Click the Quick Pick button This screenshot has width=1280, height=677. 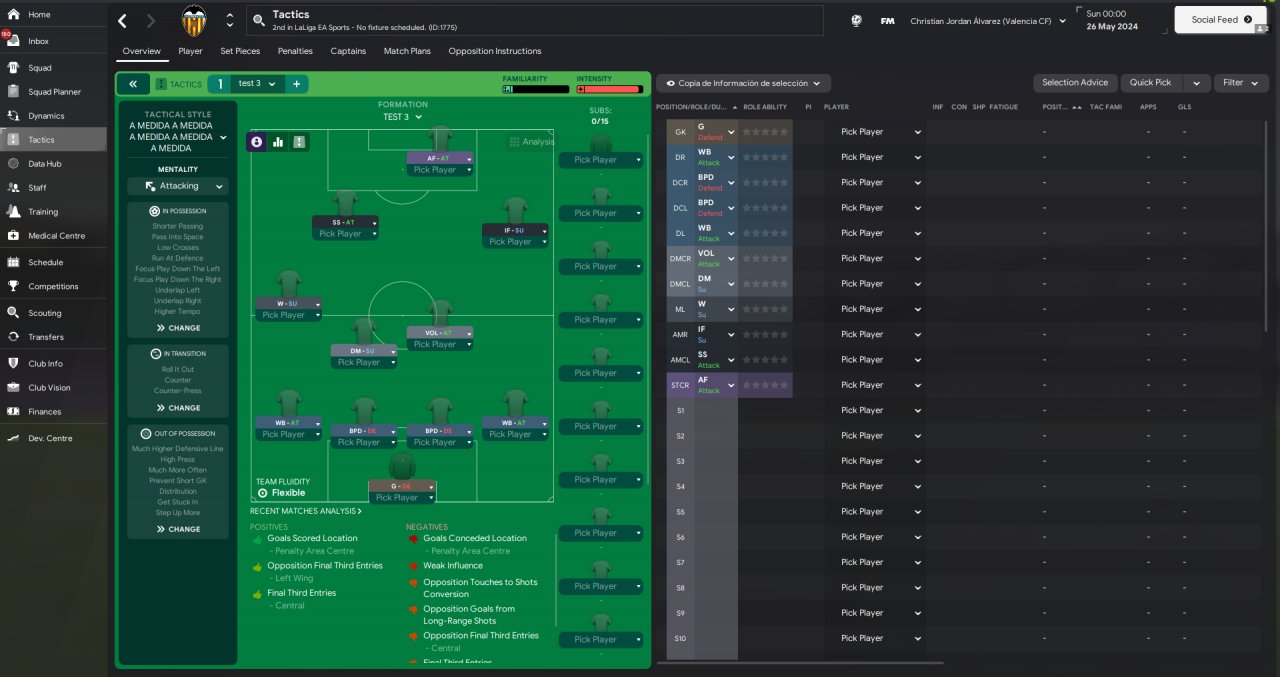point(1150,83)
